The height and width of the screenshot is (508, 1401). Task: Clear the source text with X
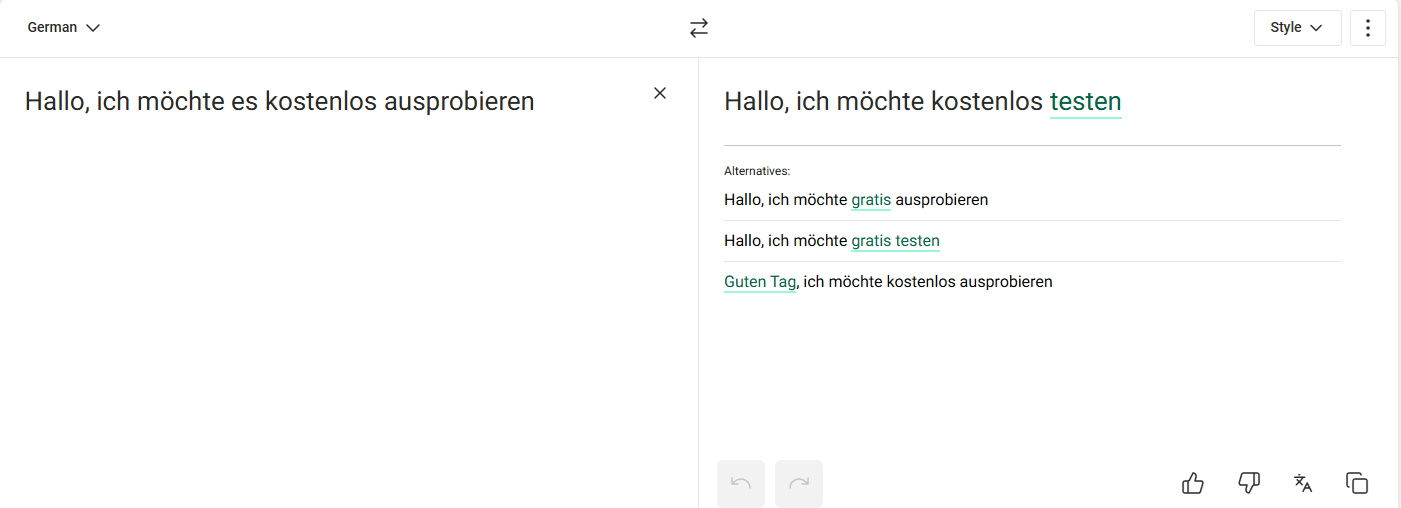click(x=660, y=93)
